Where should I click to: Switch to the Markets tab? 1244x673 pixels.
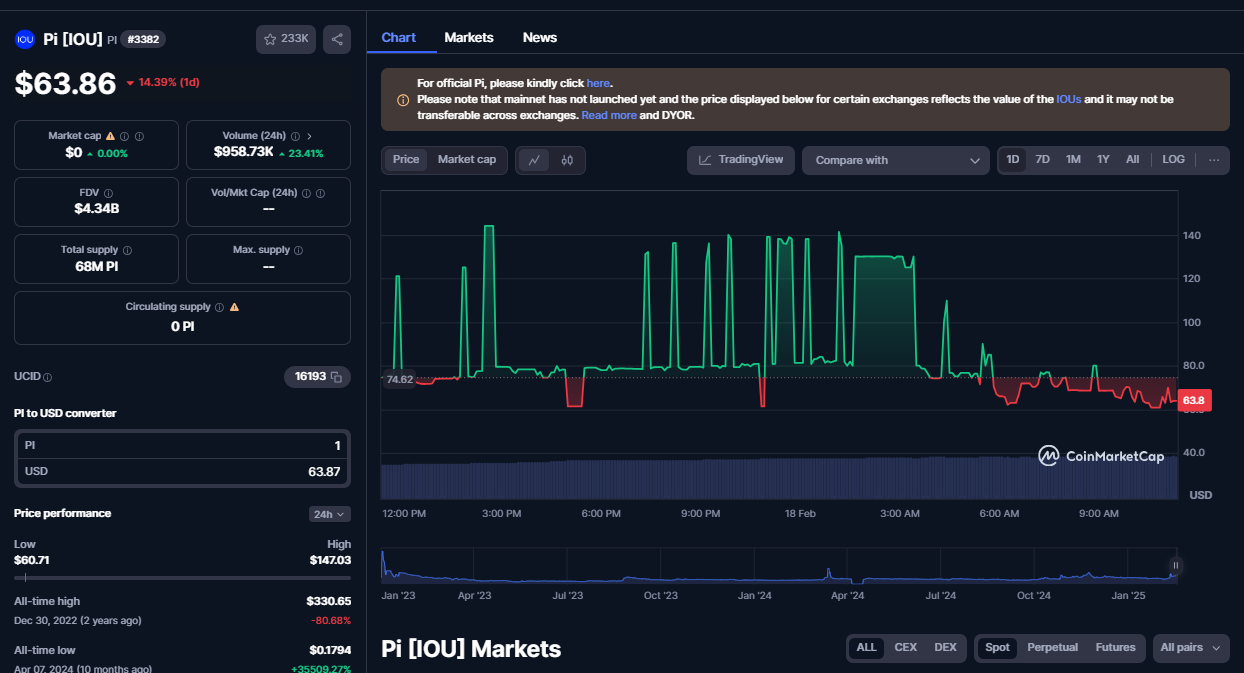469,37
